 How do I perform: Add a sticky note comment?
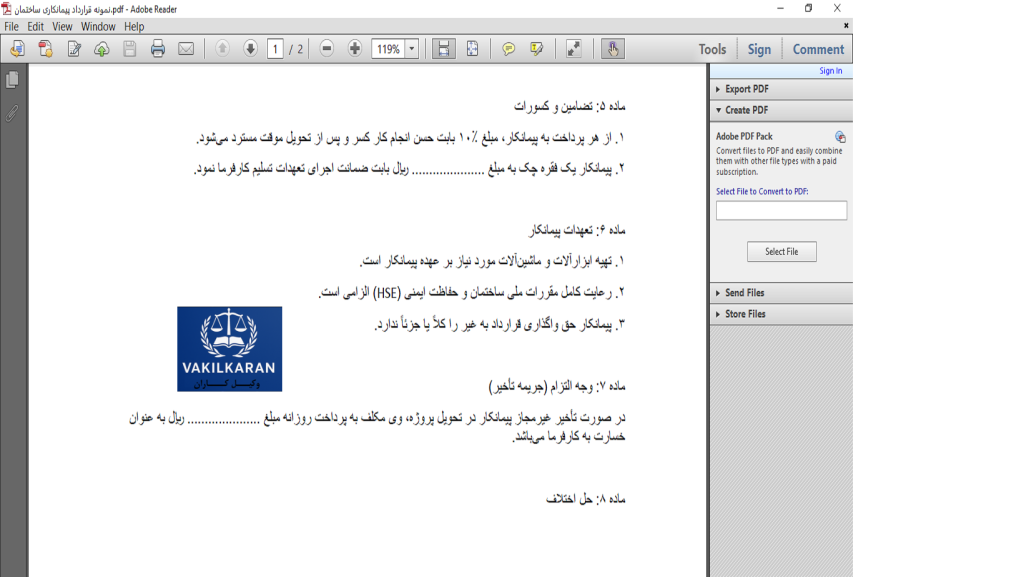click(509, 49)
